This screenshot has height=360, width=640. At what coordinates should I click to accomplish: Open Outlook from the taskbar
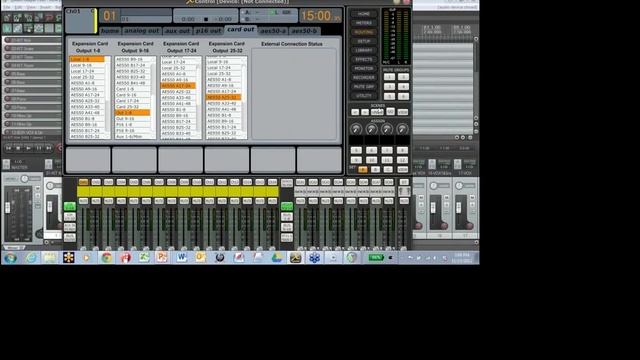click(x=200, y=258)
